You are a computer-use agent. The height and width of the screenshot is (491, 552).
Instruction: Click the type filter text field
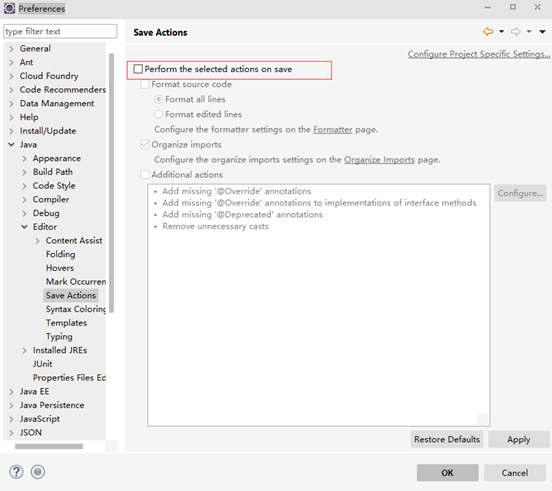coord(60,31)
